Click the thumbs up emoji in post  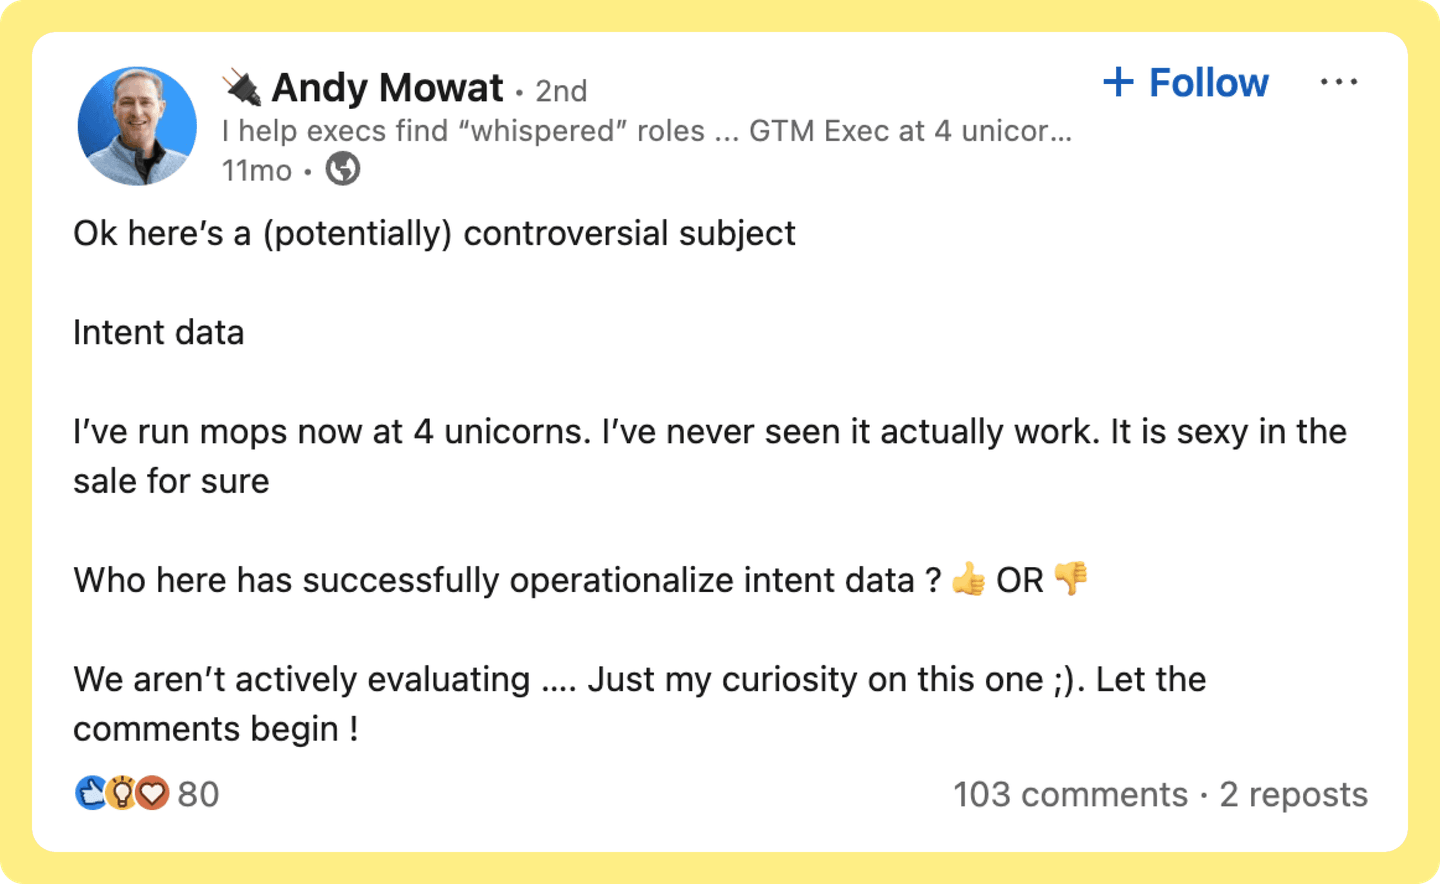tap(968, 579)
